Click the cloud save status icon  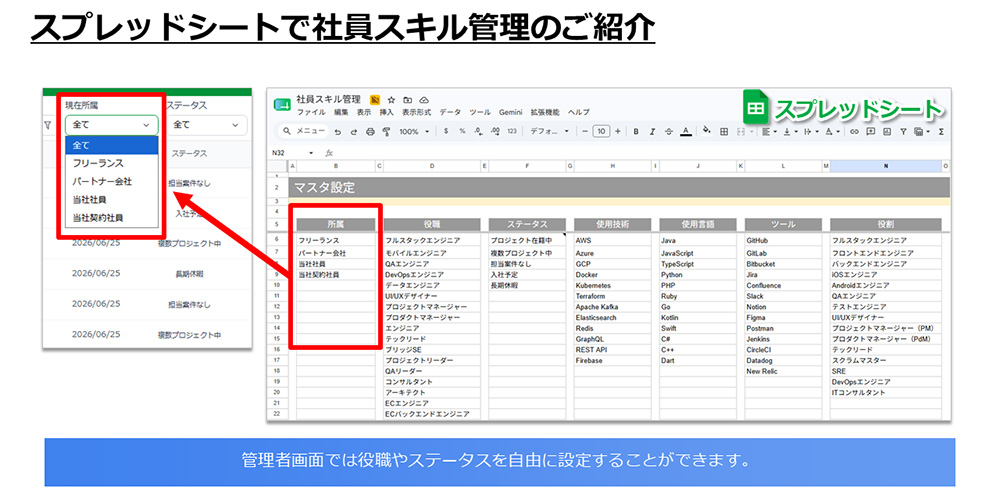click(x=424, y=100)
